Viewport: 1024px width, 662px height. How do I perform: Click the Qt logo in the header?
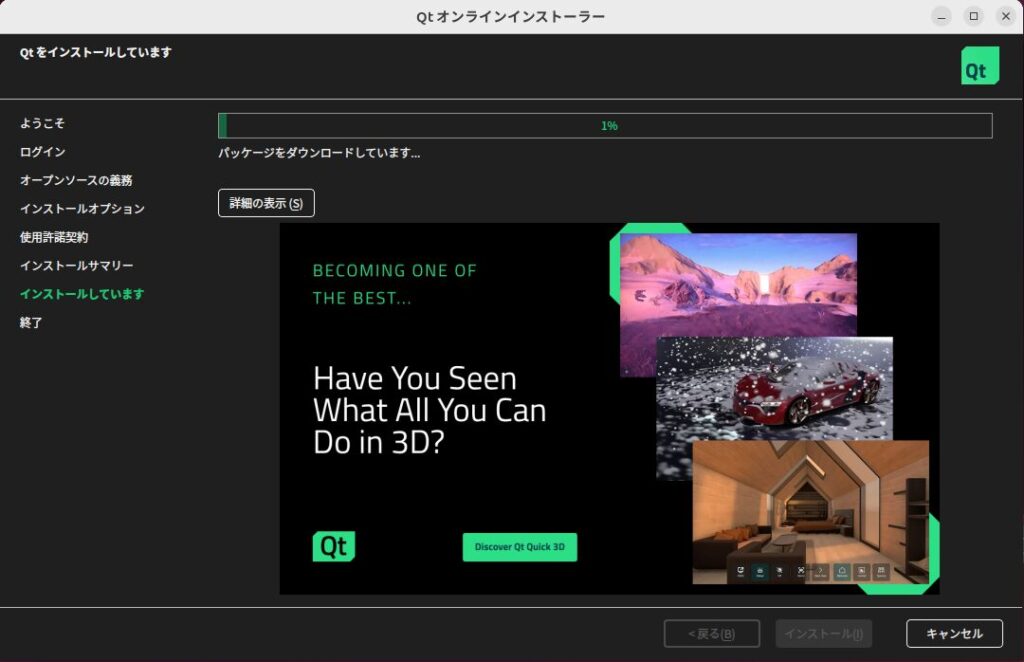(x=979, y=65)
